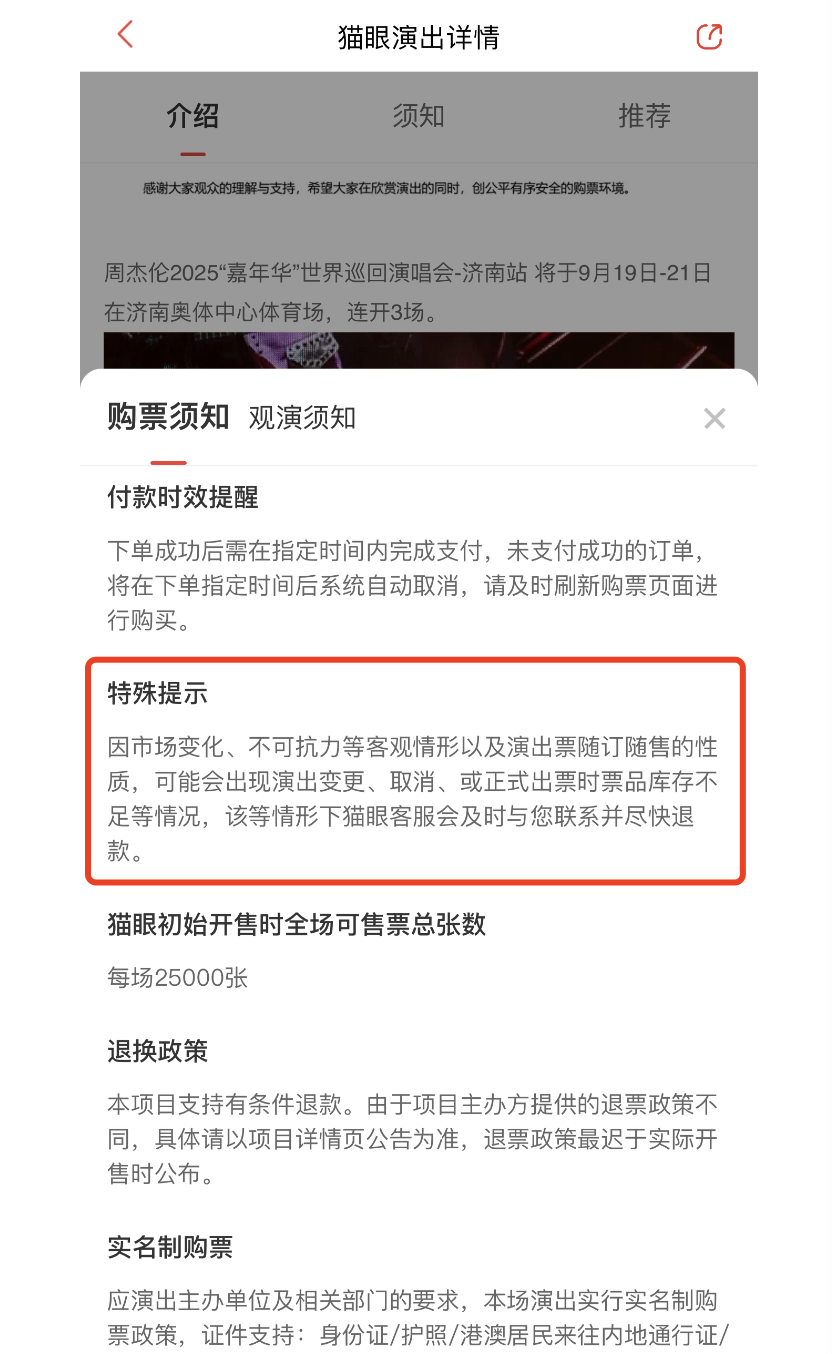Screen dimensions: 832x1354
Task: Open the share icon at top right
Action: [709, 36]
